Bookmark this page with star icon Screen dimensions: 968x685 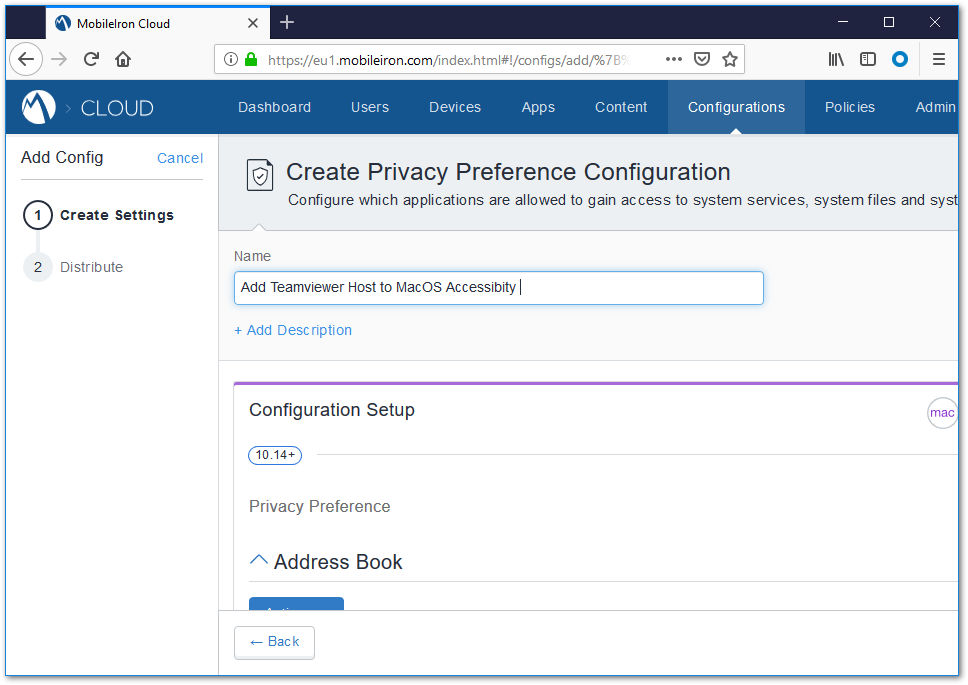click(x=730, y=59)
